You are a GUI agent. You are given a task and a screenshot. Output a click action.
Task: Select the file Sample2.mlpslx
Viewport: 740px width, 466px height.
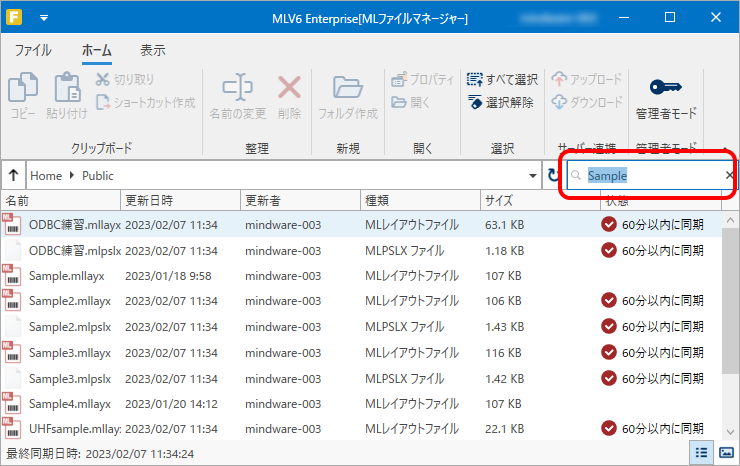(361, 327)
